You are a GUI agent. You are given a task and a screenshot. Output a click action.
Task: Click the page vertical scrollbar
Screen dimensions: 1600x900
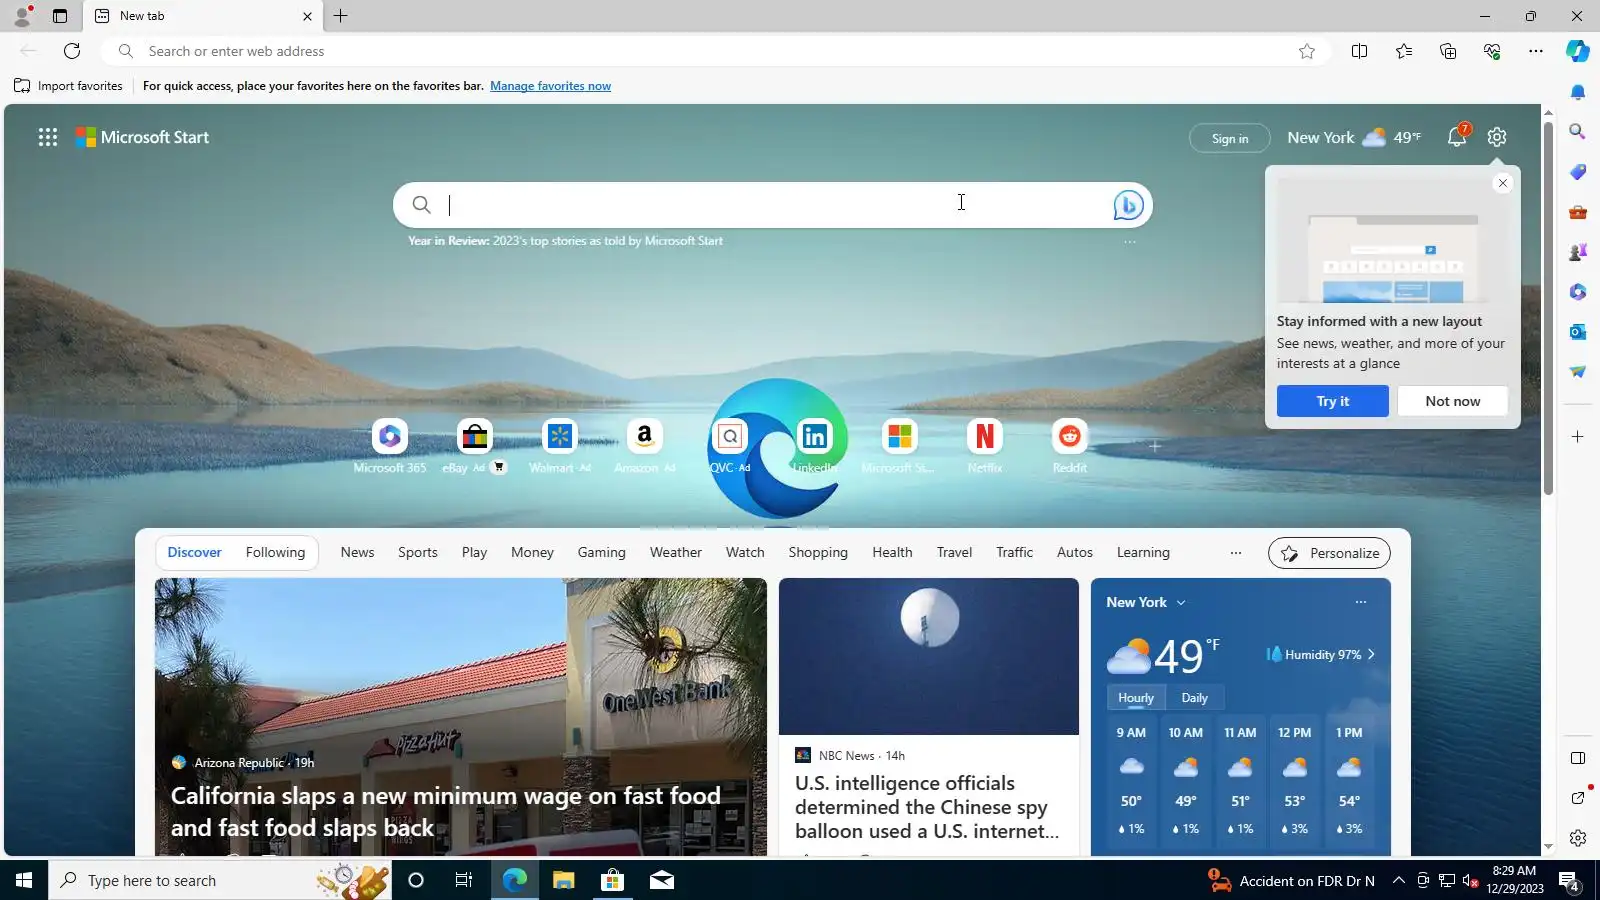1548,308
